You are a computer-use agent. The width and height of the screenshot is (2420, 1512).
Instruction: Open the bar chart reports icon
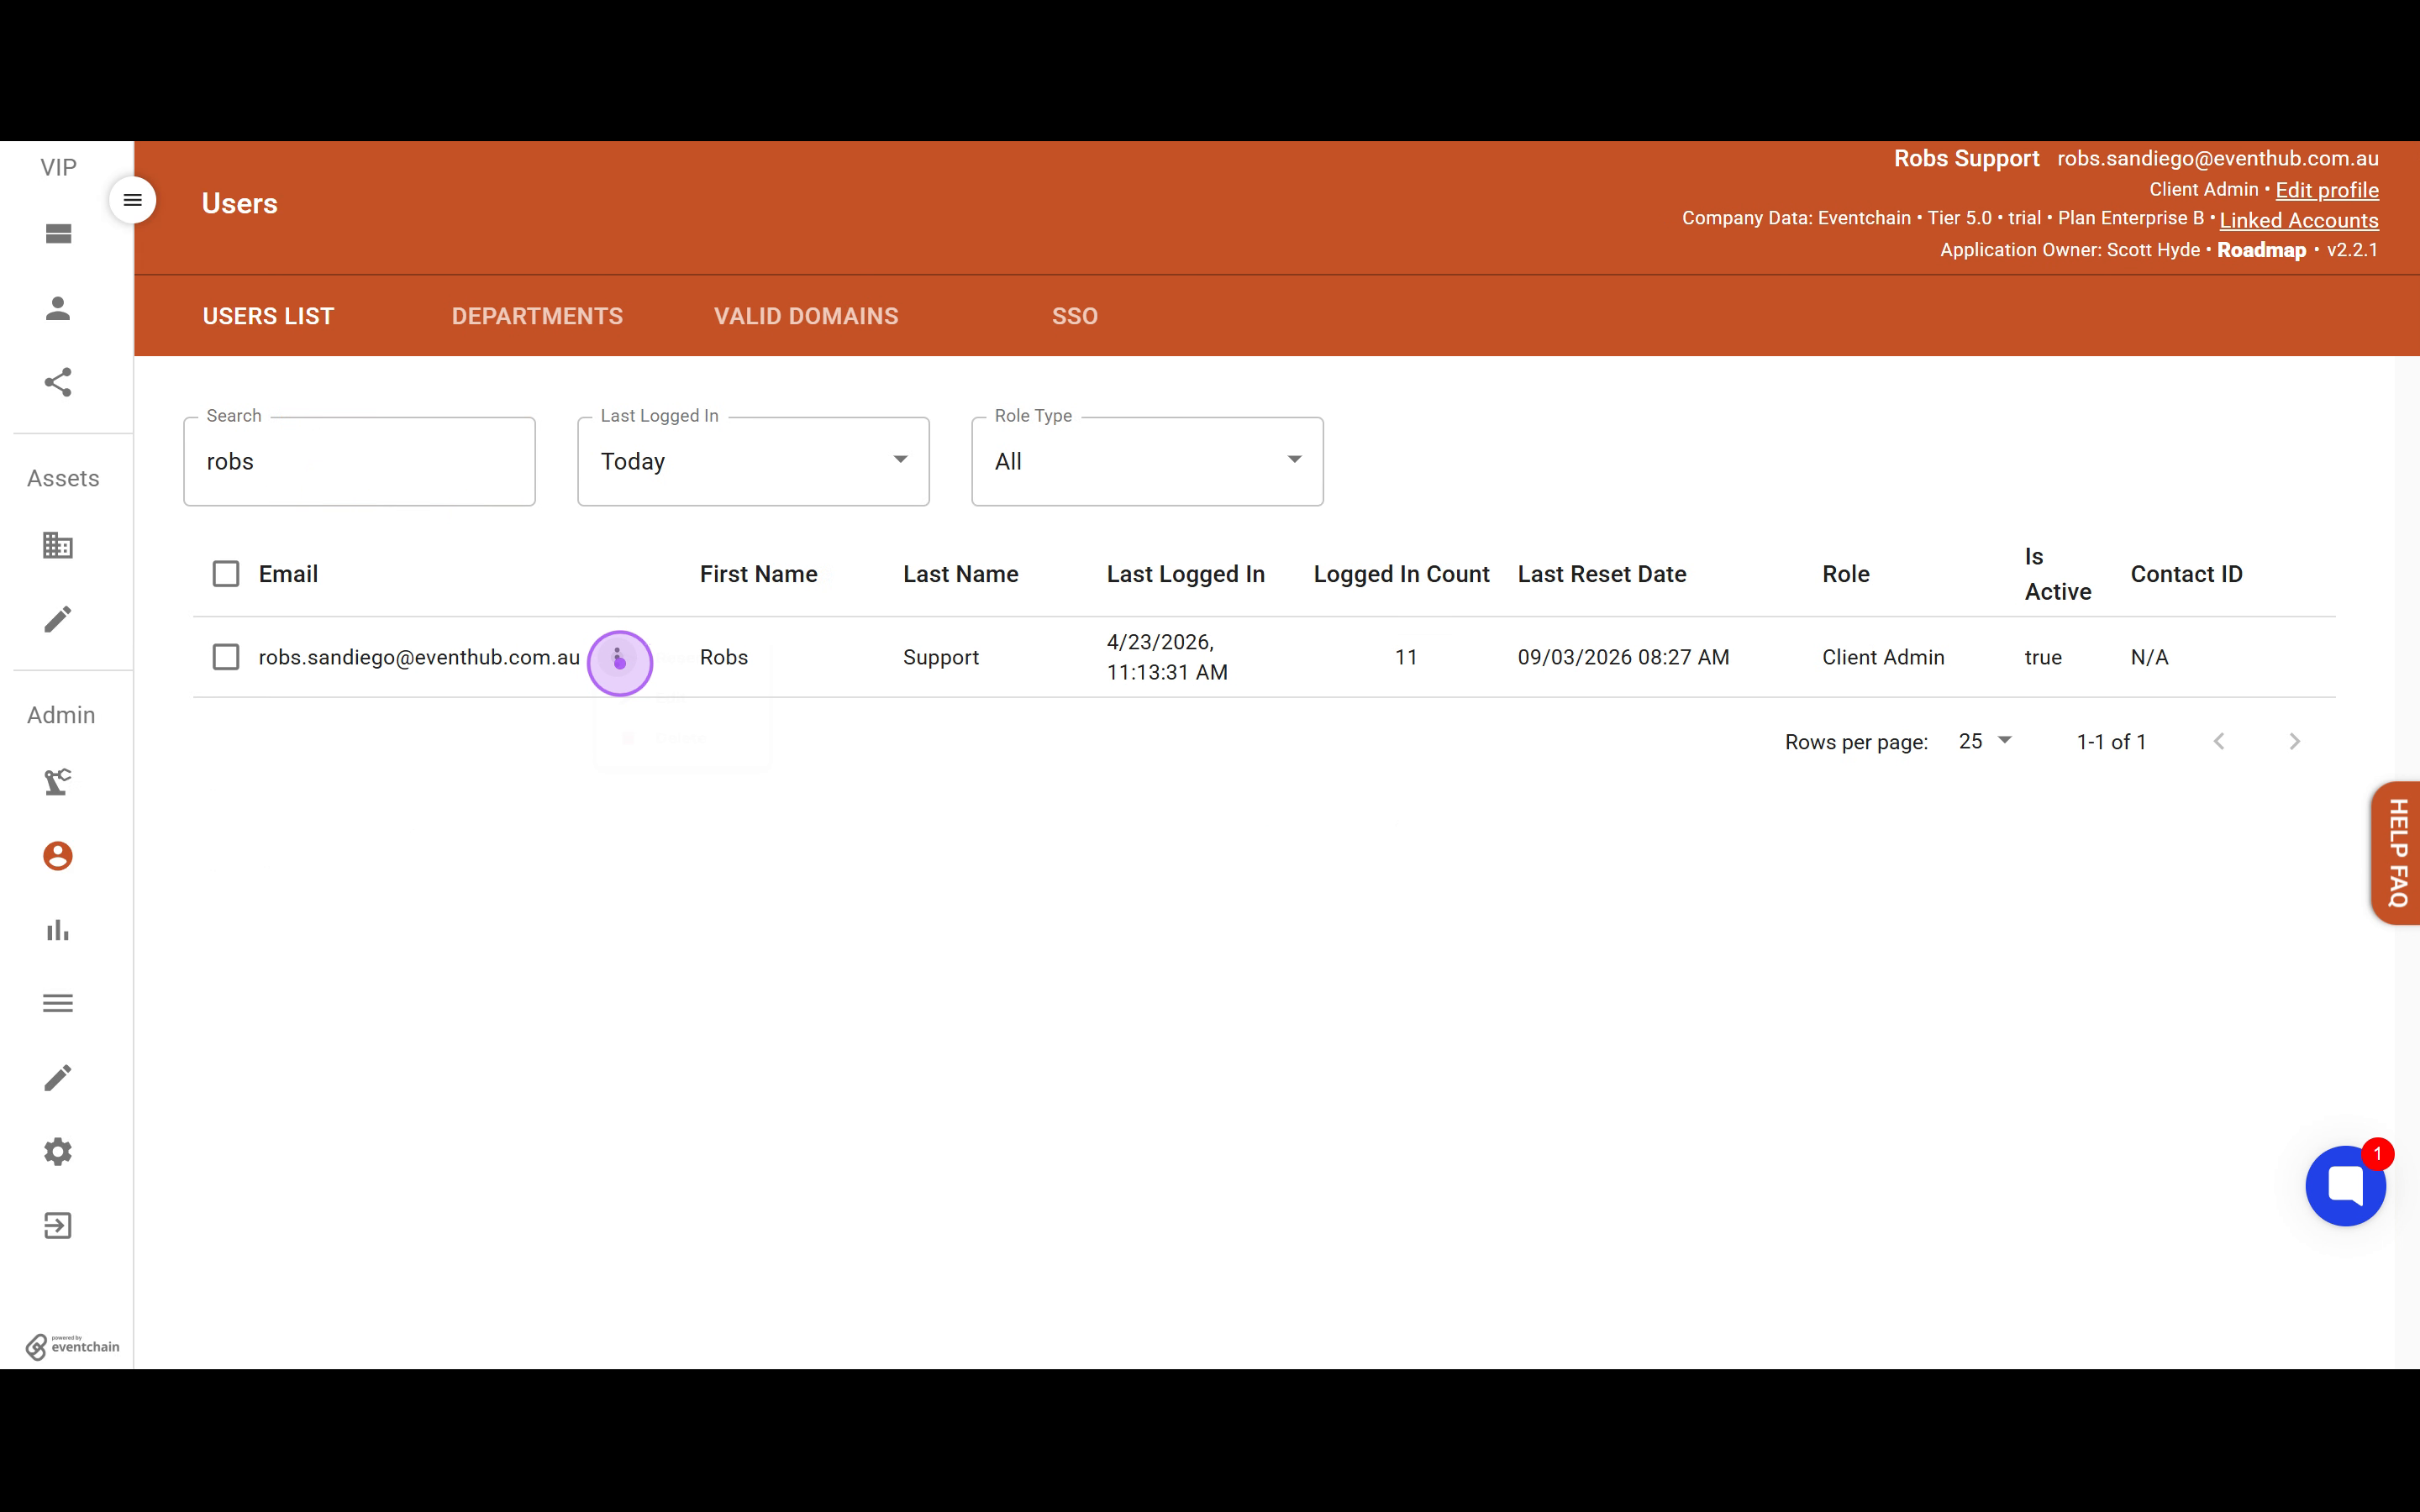click(x=58, y=930)
